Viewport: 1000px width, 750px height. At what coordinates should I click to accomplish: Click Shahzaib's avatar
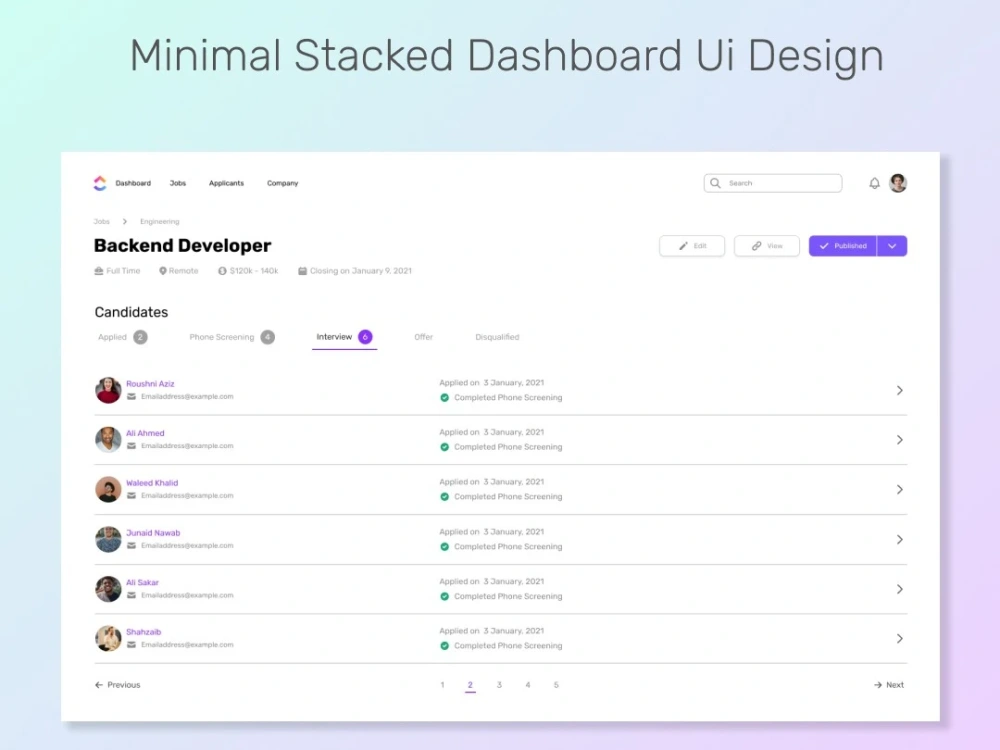point(108,638)
